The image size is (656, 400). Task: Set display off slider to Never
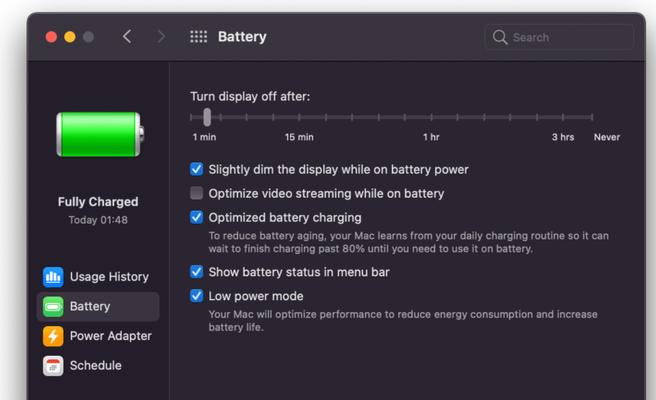click(x=592, y=118)
